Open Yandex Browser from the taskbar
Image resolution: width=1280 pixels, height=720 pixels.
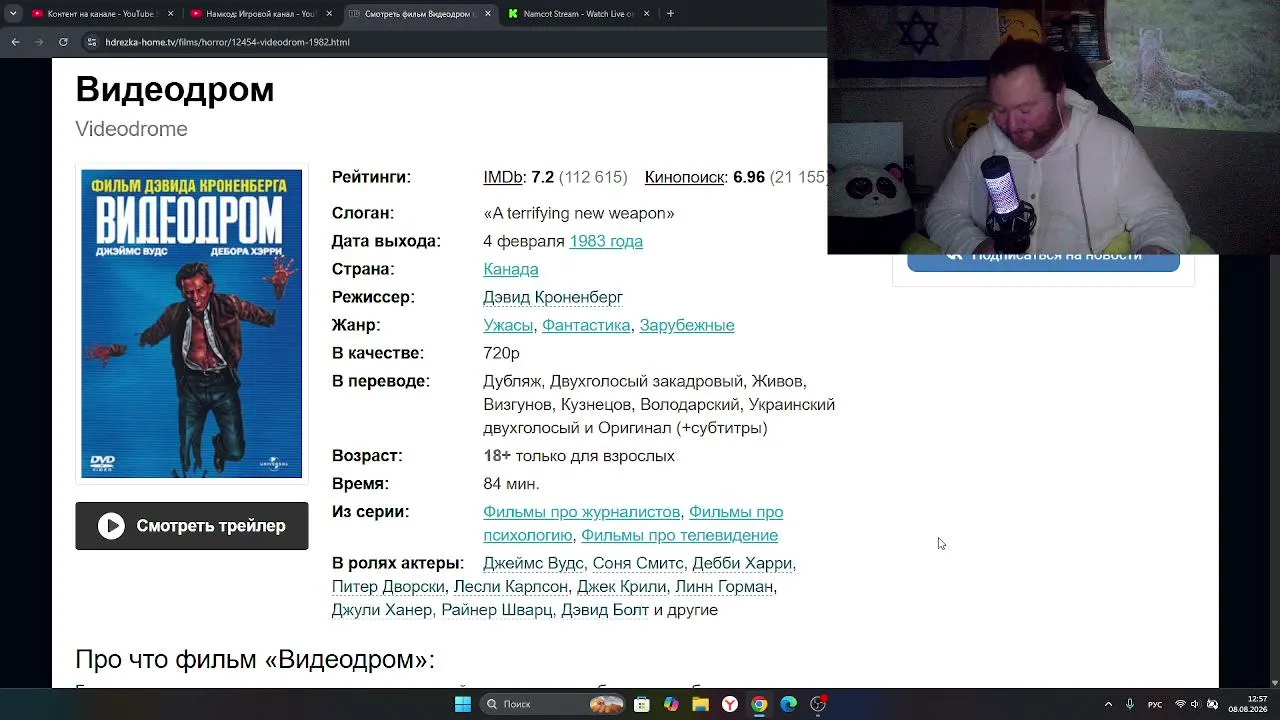click(730, 704)
